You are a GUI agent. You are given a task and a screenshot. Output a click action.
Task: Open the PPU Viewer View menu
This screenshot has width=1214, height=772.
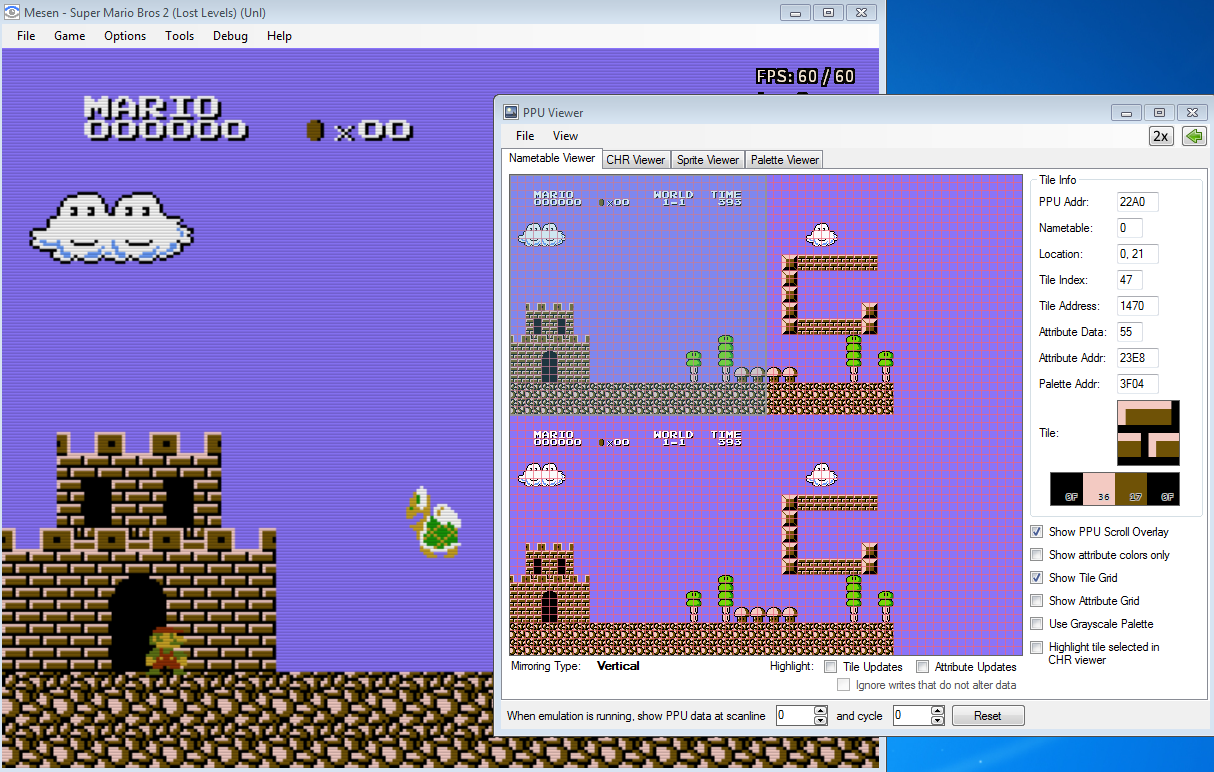coord(566,136)
